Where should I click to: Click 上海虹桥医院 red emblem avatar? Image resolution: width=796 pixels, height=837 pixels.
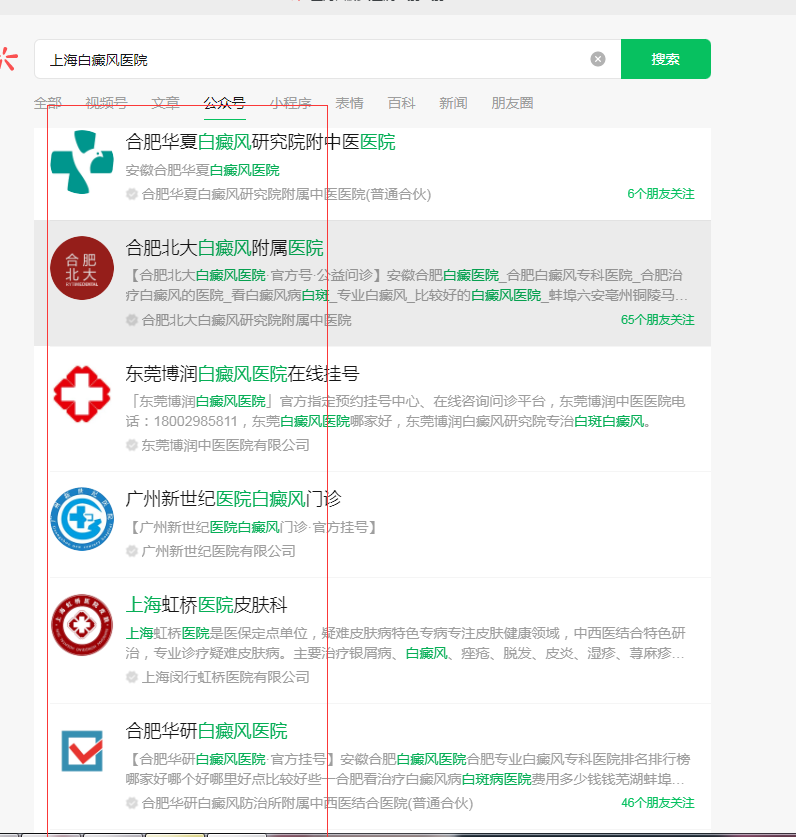[x=82, y=625]
